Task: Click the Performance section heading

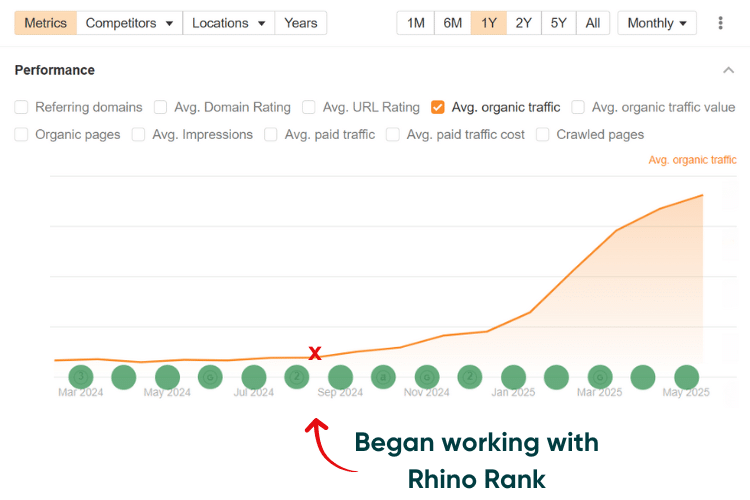Action: (x=55, y=70)
